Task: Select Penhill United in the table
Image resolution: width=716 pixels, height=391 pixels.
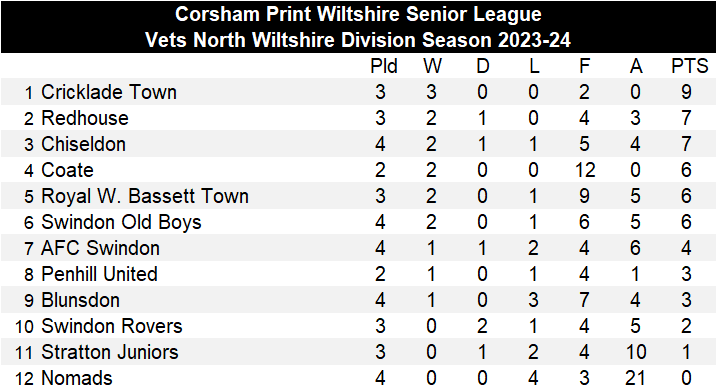Action: [100, 275]
